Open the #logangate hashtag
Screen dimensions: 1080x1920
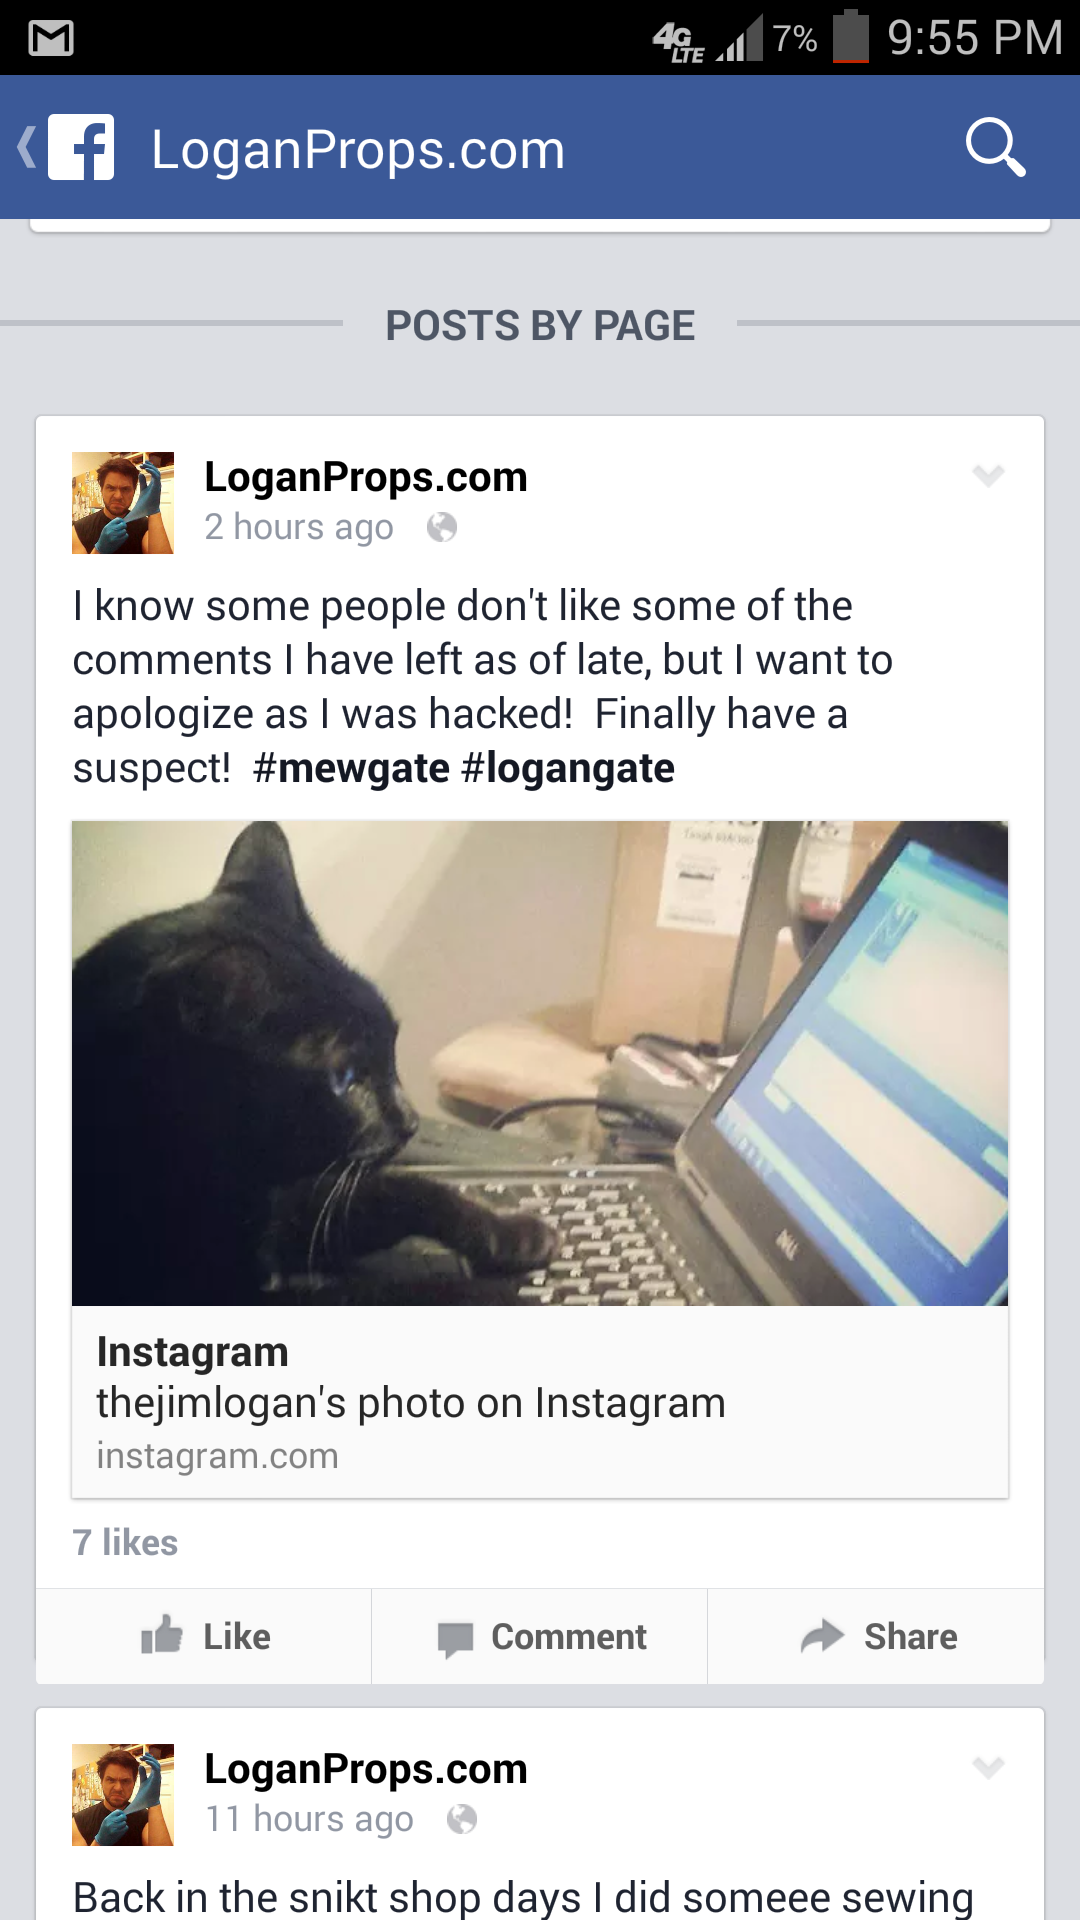click(568, 768)
